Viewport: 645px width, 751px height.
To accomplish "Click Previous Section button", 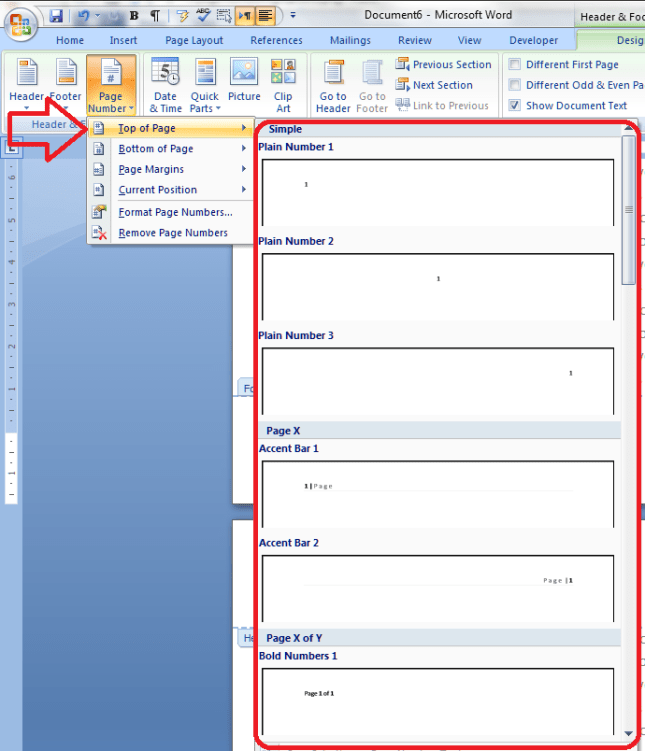I will 443,64.
